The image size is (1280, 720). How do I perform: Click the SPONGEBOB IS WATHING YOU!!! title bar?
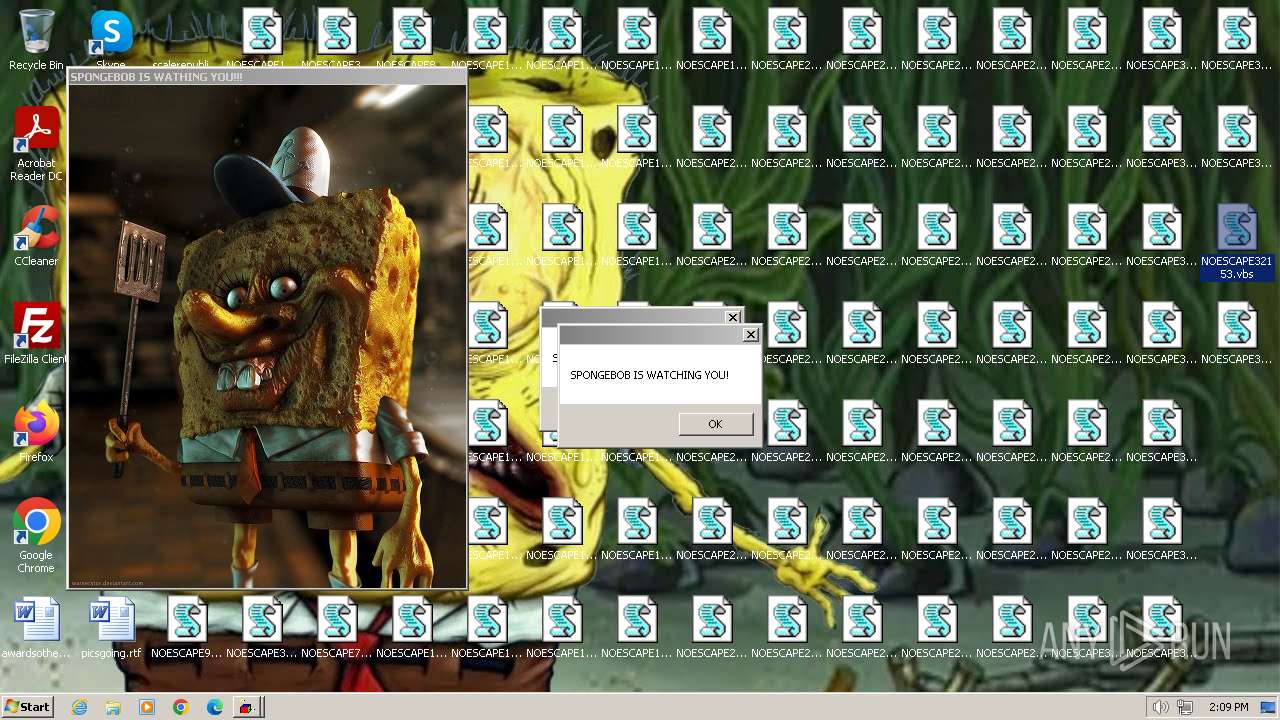(267, 76)
